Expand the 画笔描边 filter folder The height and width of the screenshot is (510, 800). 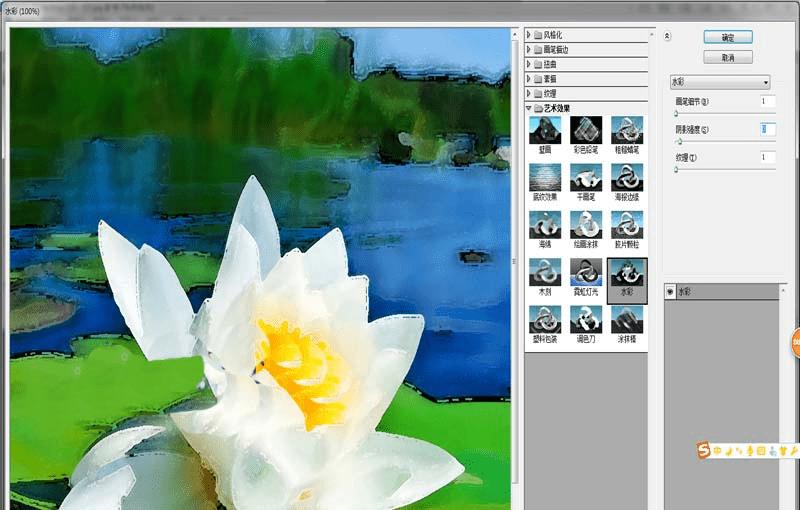click(529, 49)
